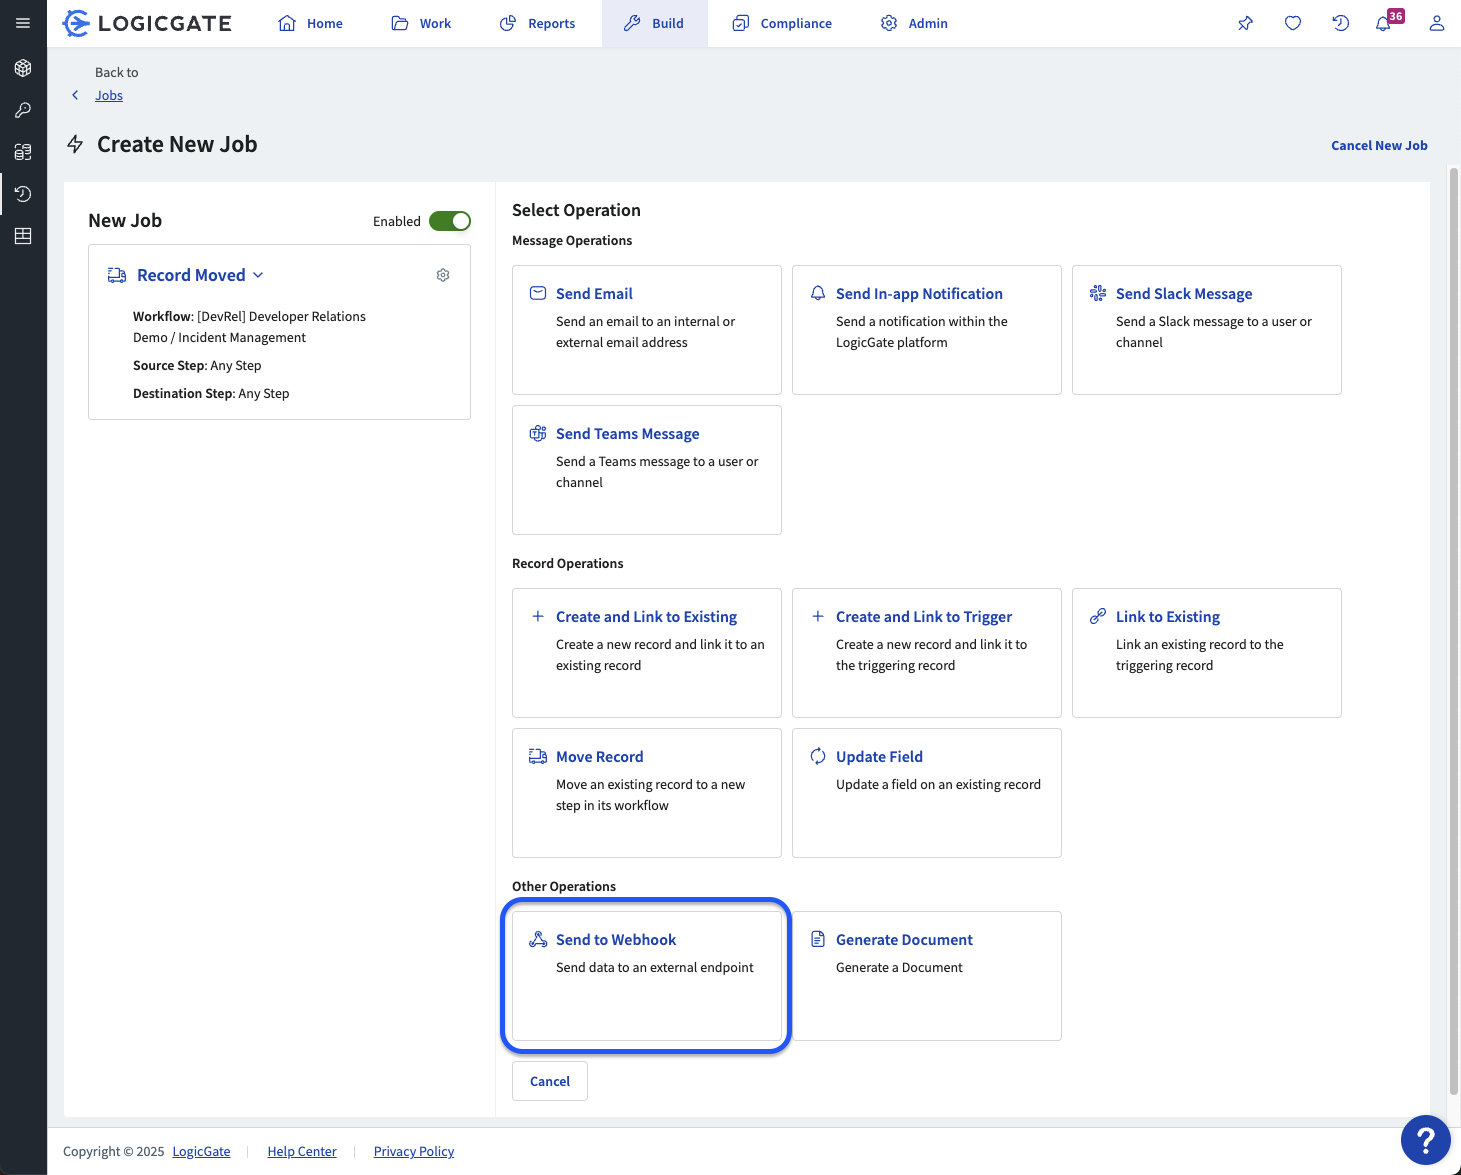This screenshot has width=1461, height=1175.
Task: Open the hamburger menu in the sidebar
Action: click(x=23, y=22)
